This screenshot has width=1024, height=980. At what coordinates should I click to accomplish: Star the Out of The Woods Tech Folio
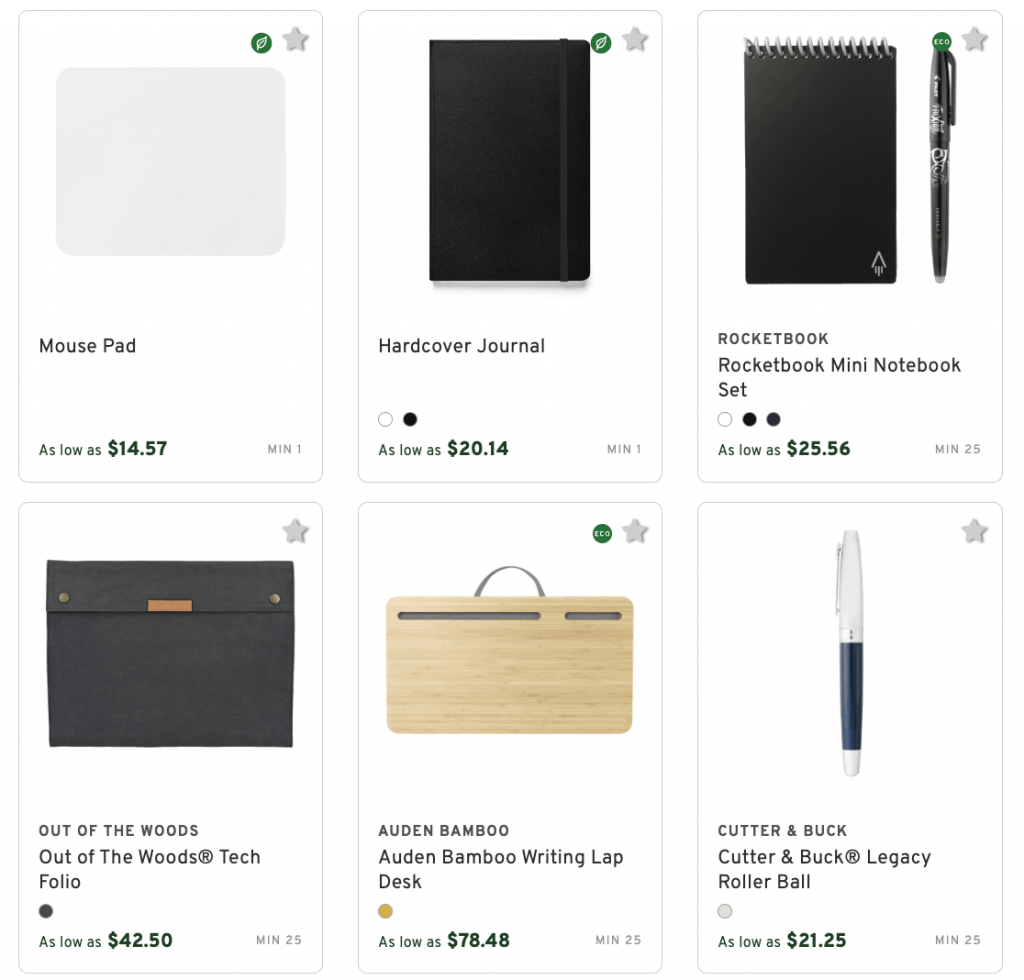click(x=295, y=532)
